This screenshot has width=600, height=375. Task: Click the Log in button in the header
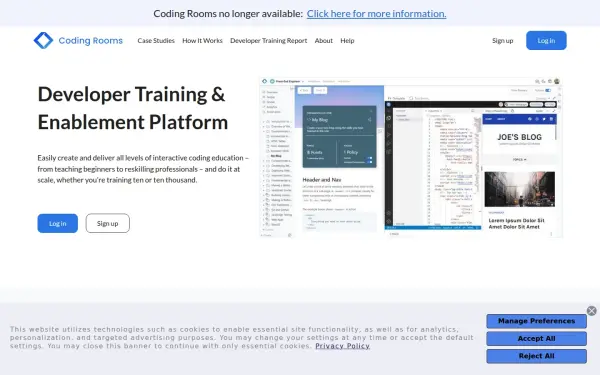[546, 41]
